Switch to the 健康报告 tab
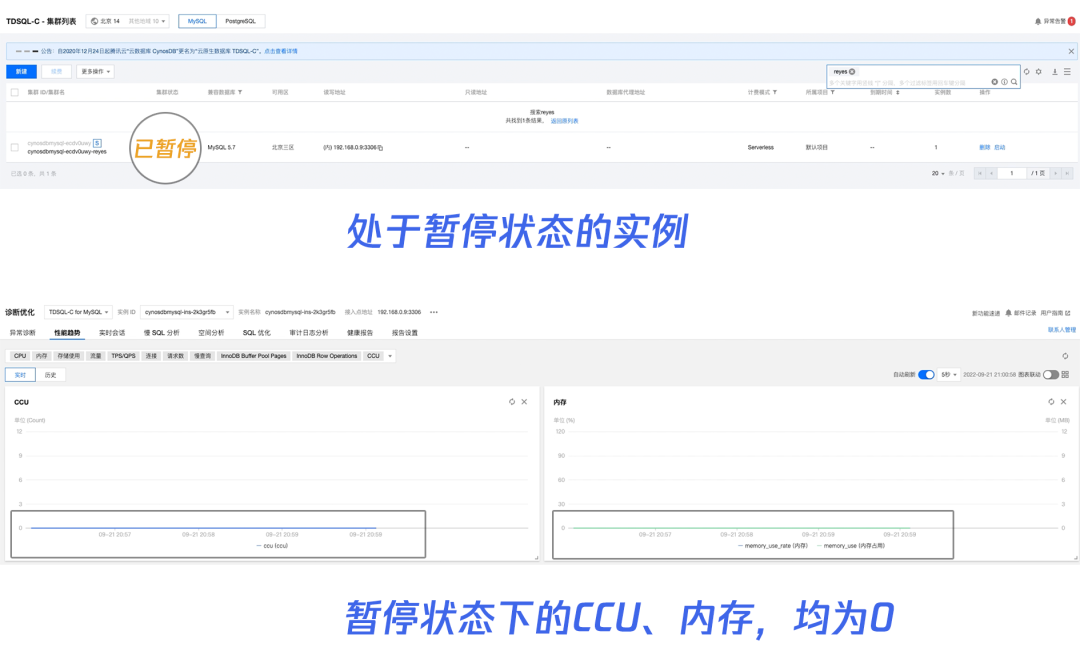1080x659 pixels. [360, 333]
